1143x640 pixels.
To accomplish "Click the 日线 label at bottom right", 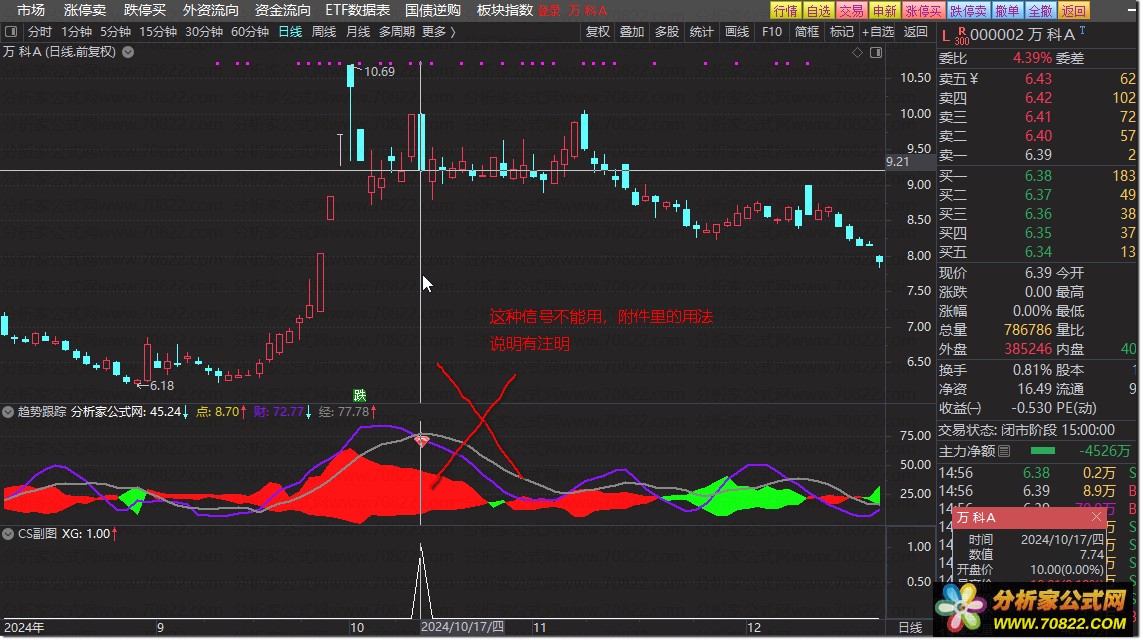I will coord(910,628).
